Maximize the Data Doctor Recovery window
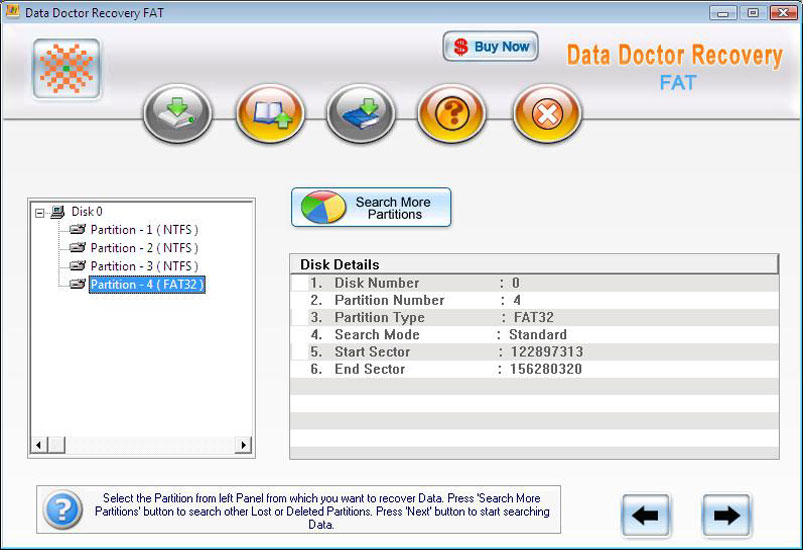The width and height of the screenshot is (803, 550). coord(753,13)
